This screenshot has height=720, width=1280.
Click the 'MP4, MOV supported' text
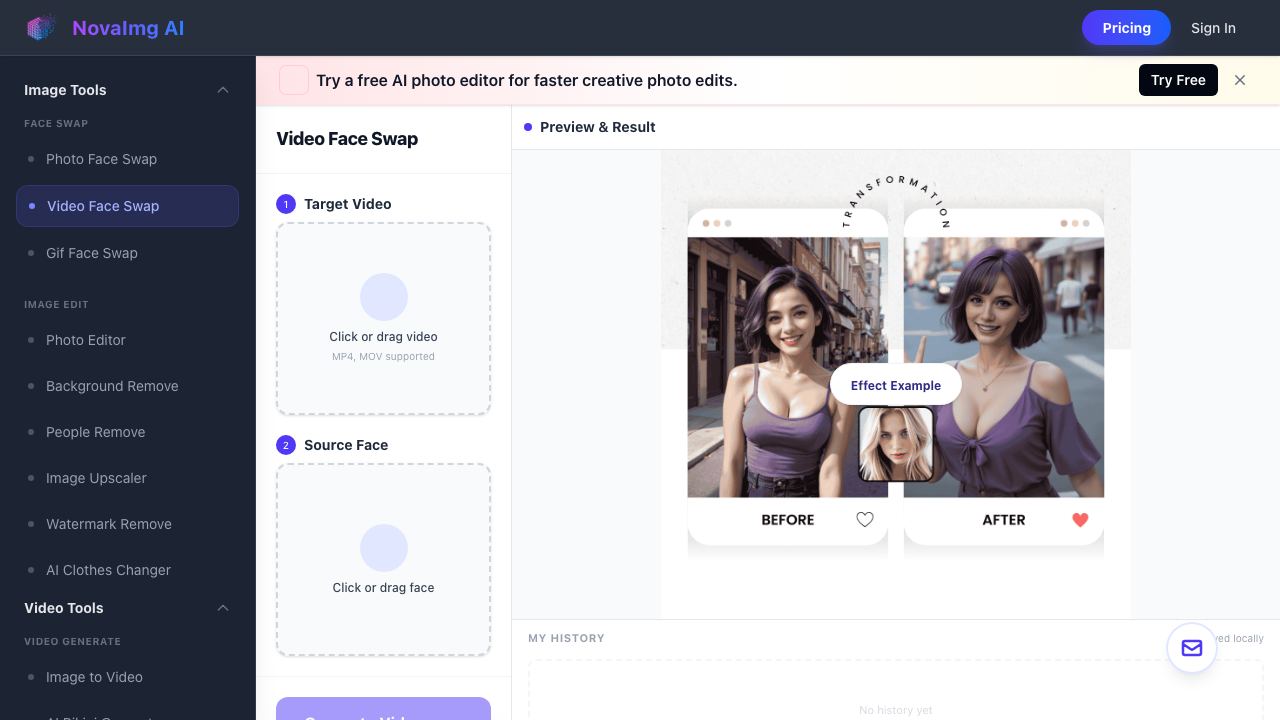pos(384,356)
